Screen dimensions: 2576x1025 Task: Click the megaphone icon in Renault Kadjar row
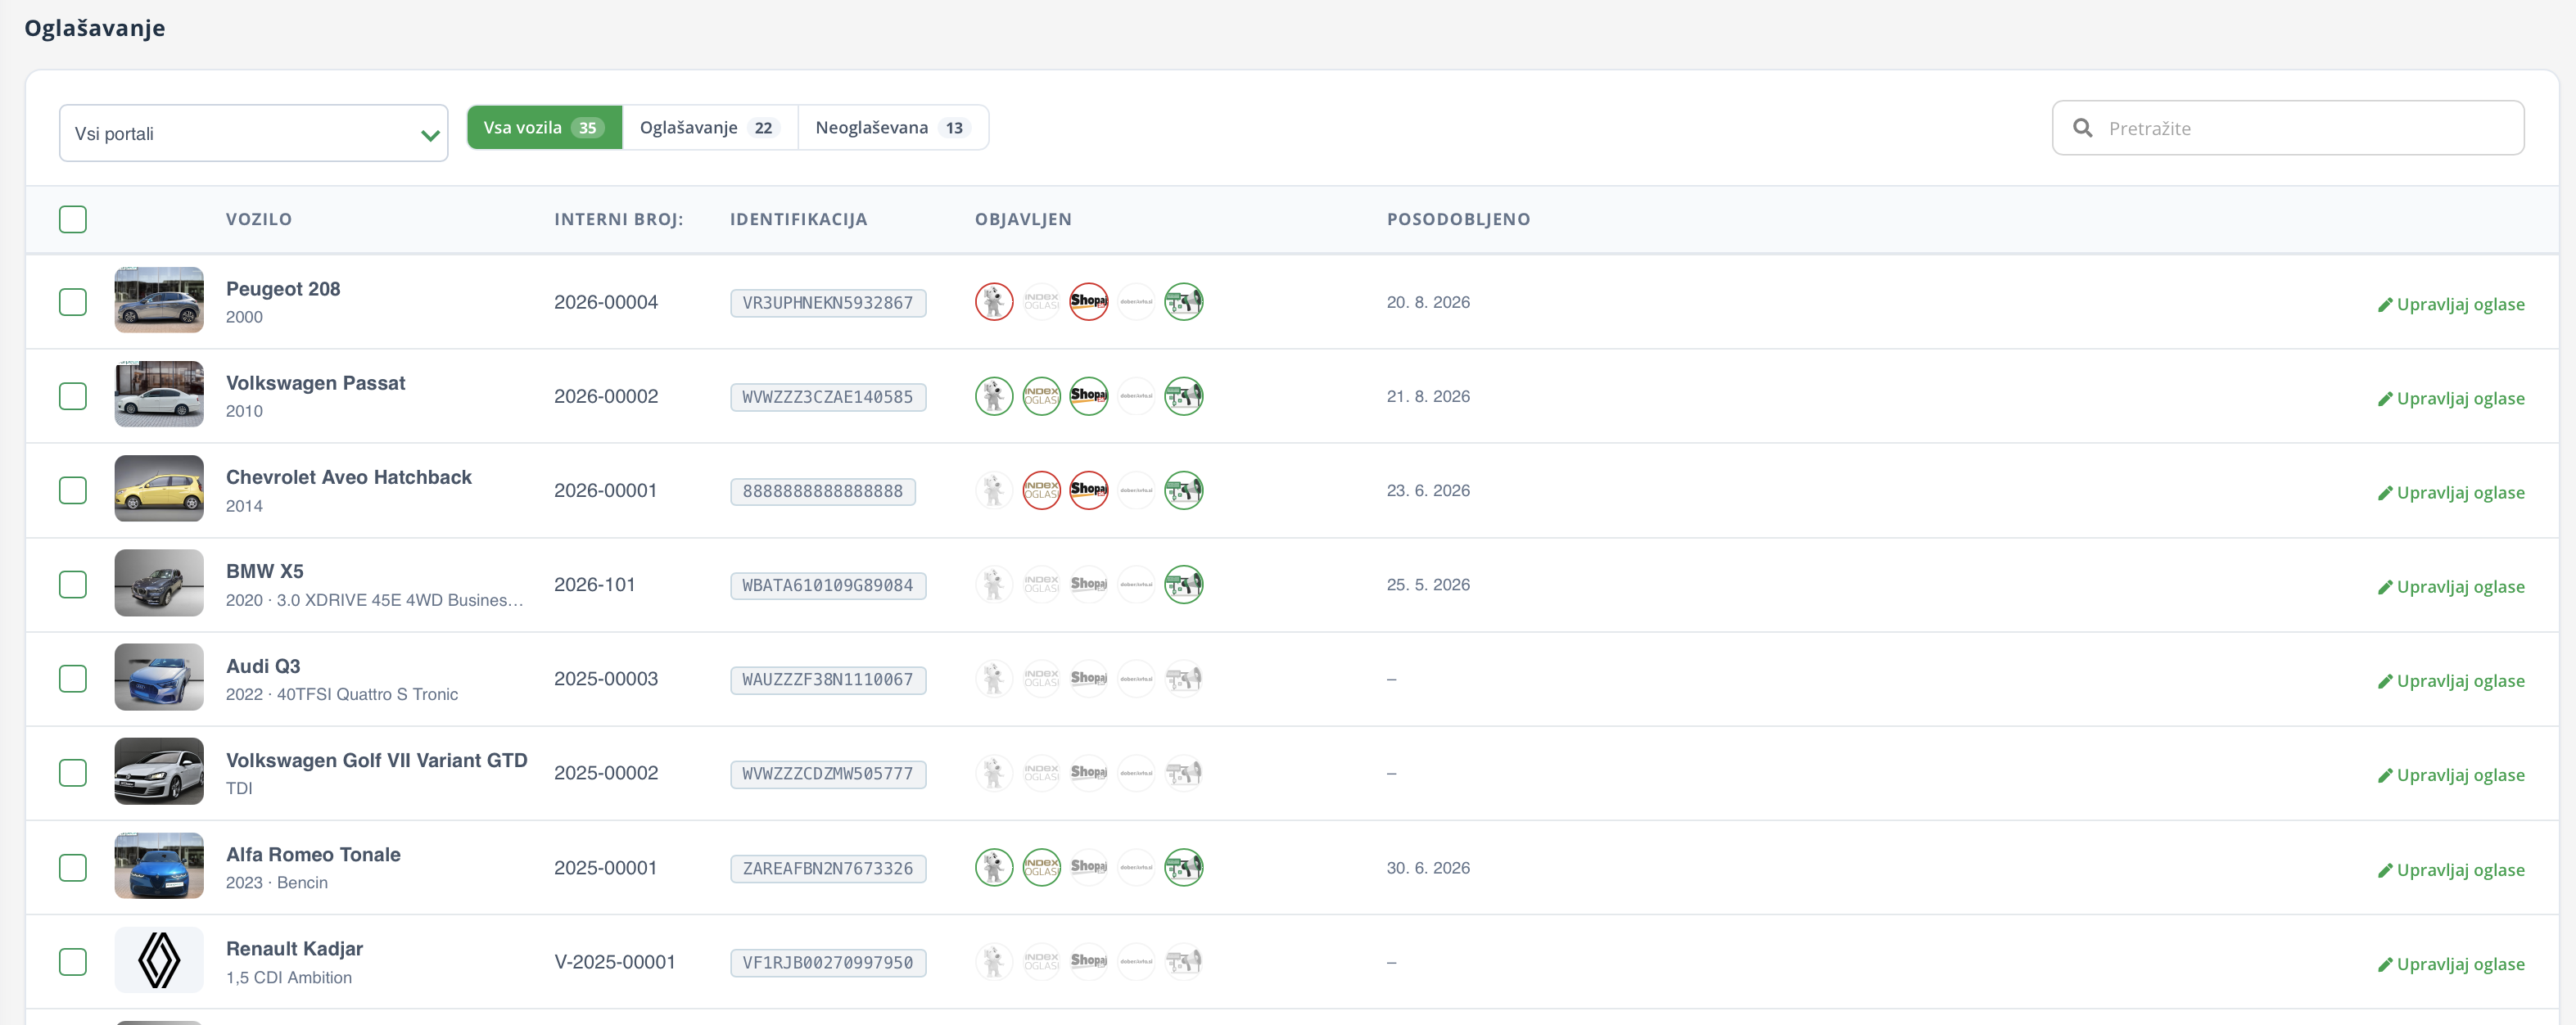click(x=1184, y=961)
